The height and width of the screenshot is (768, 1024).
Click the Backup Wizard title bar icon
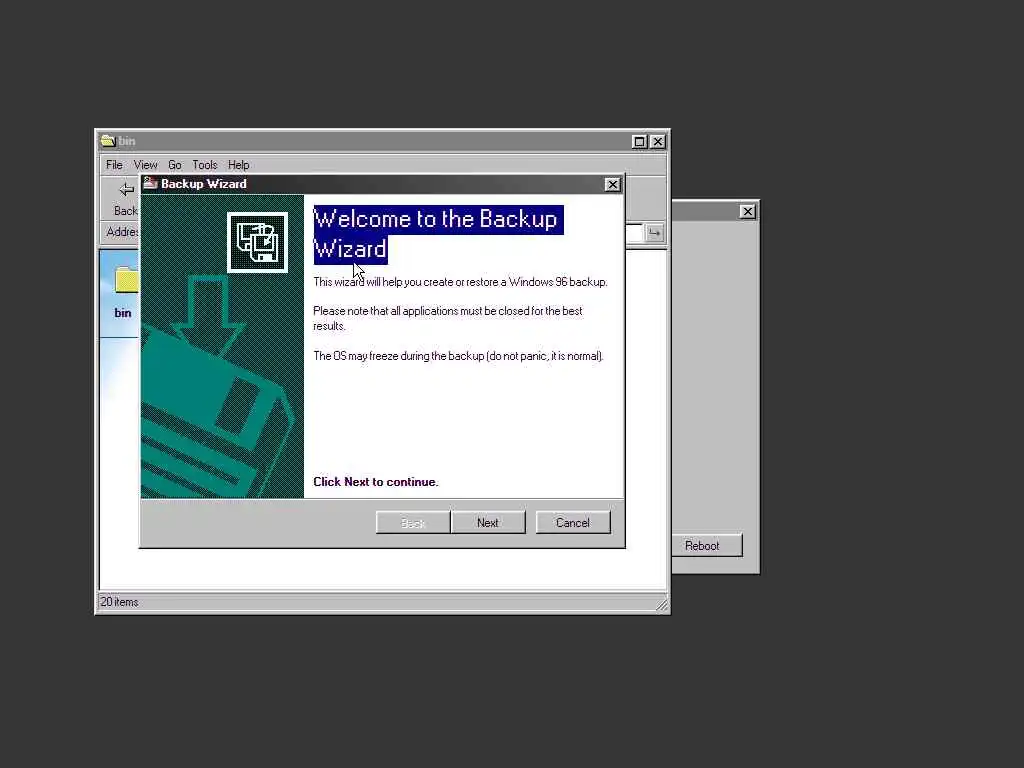pos(151,184)
